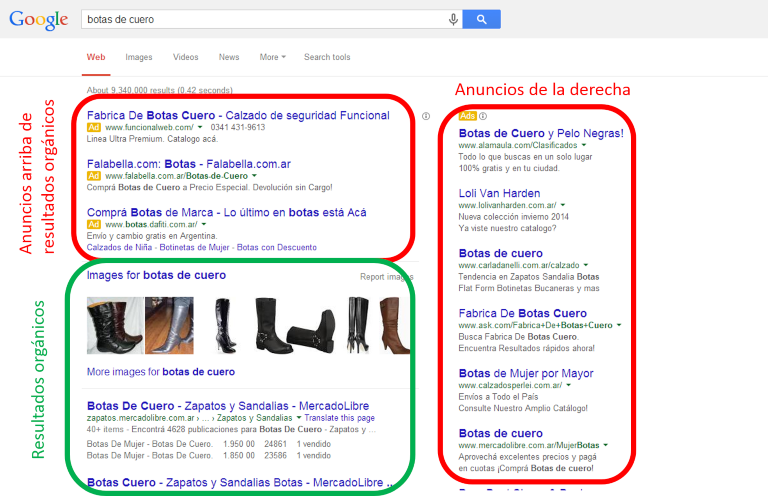
Task: Click 'Todo lo que buscas en un solo lugar' text
Action: point(526,157)
